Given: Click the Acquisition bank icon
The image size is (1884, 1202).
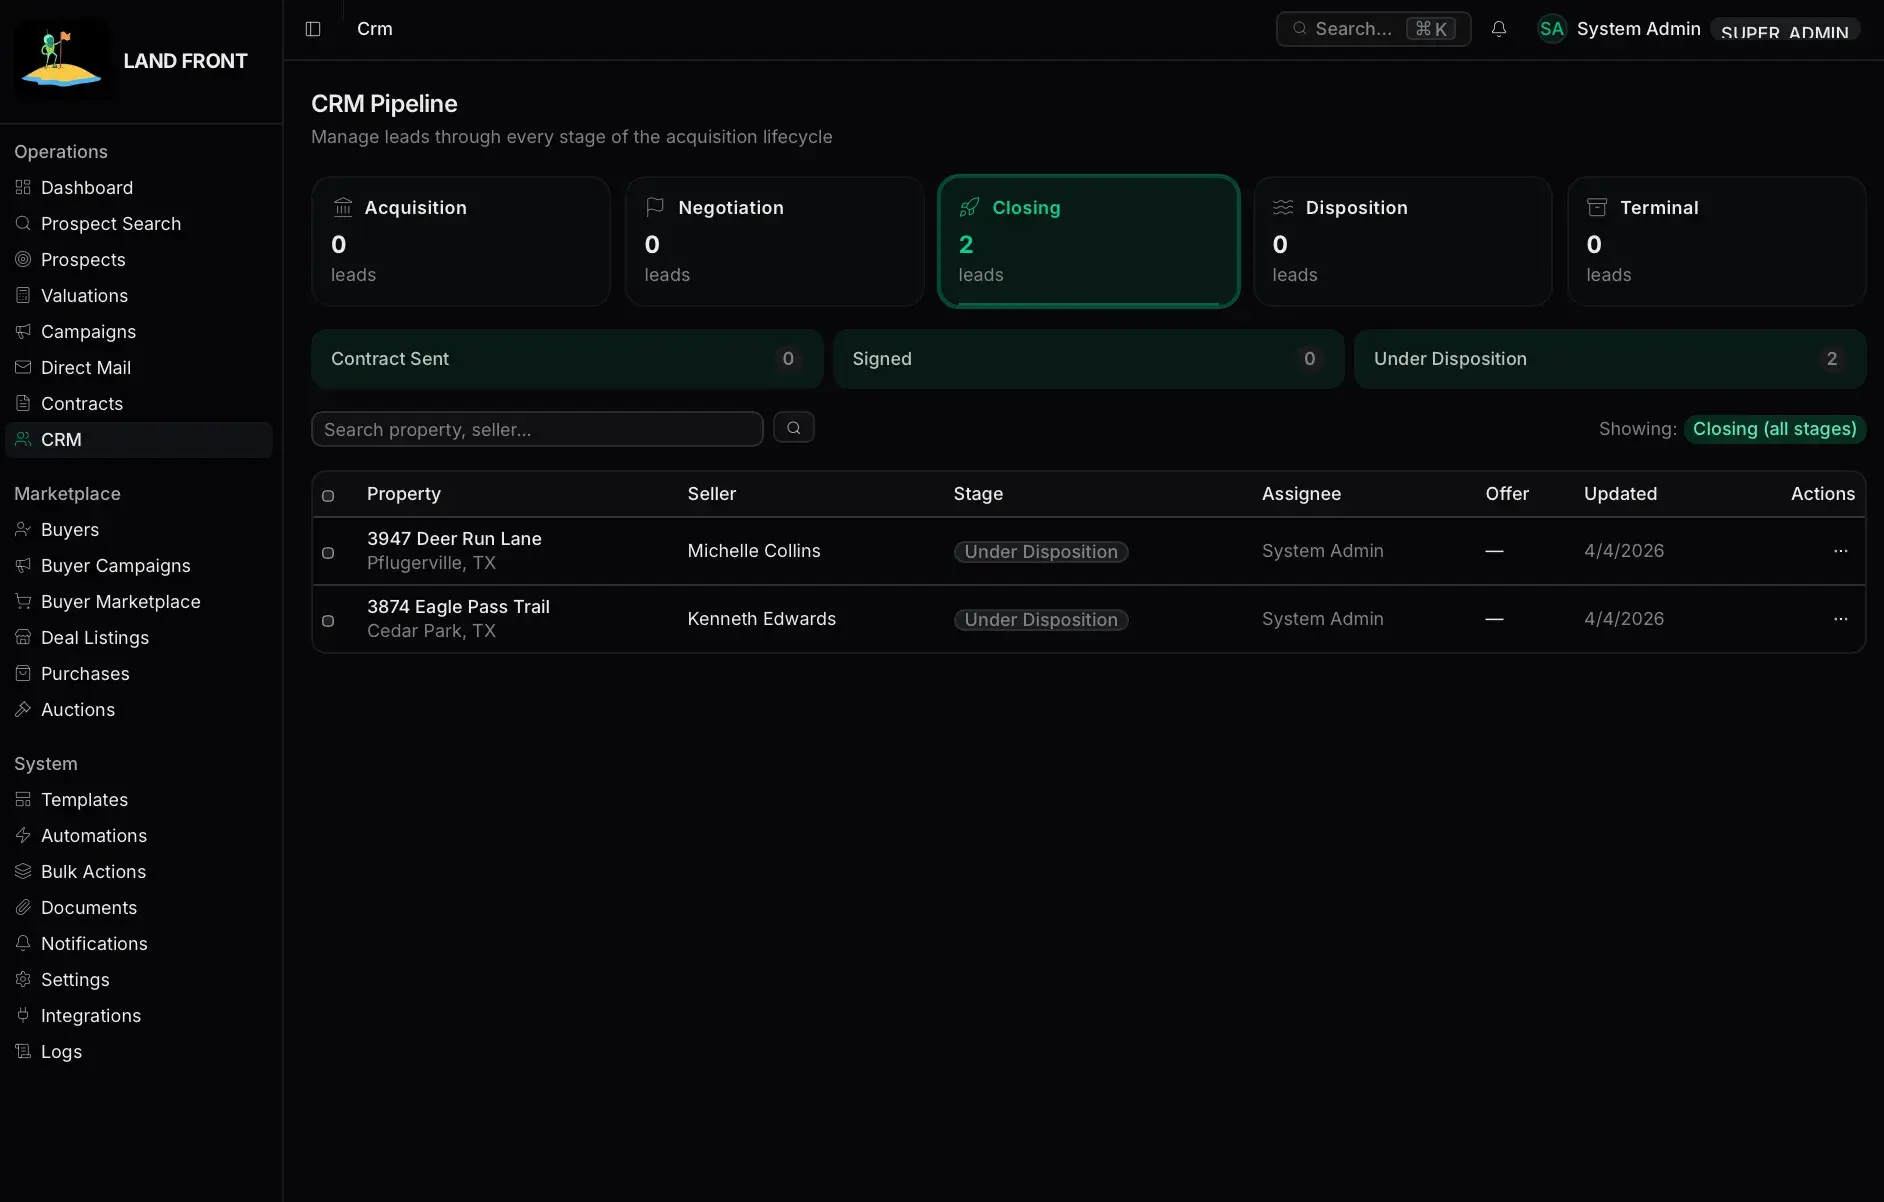Looking at the screenshot, I should pyautogui.click(x=343, y=207).
